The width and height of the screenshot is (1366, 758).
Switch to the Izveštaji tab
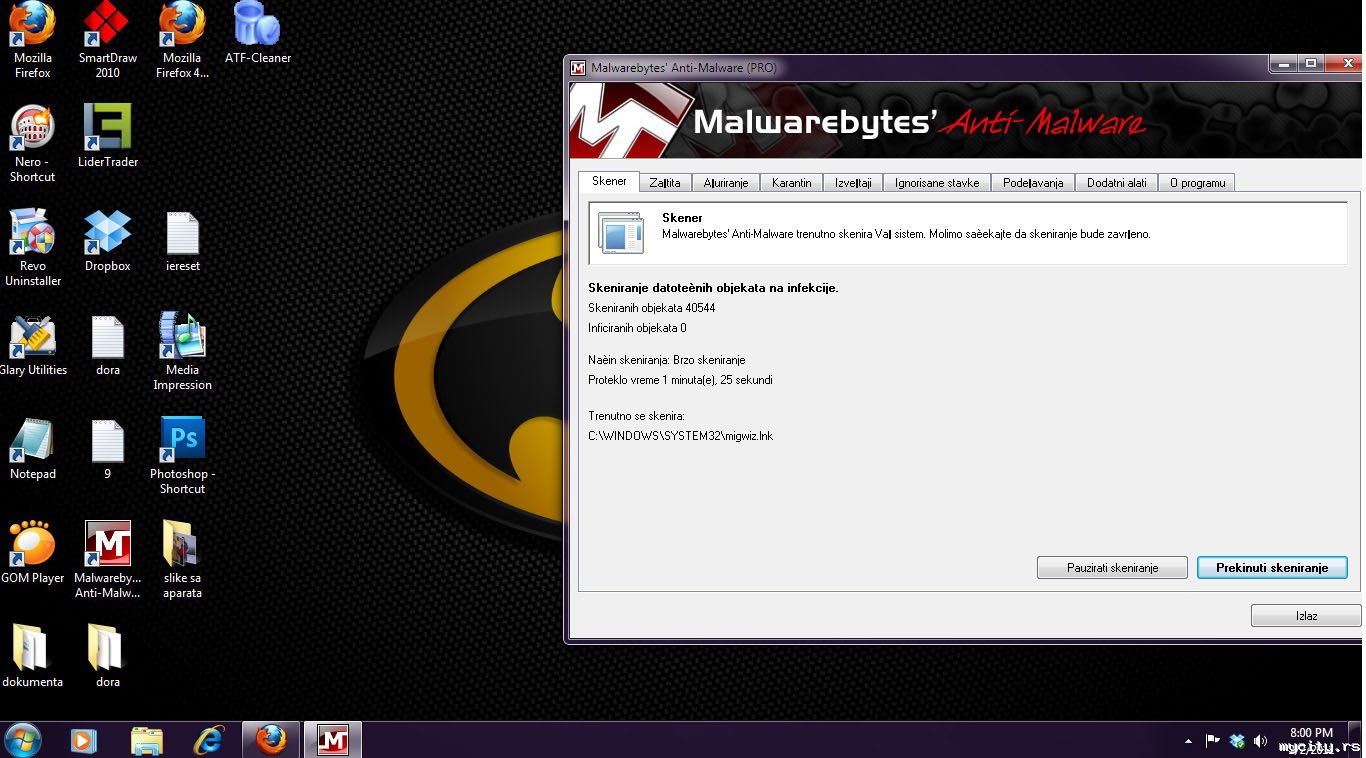click(x=854, y=183)
